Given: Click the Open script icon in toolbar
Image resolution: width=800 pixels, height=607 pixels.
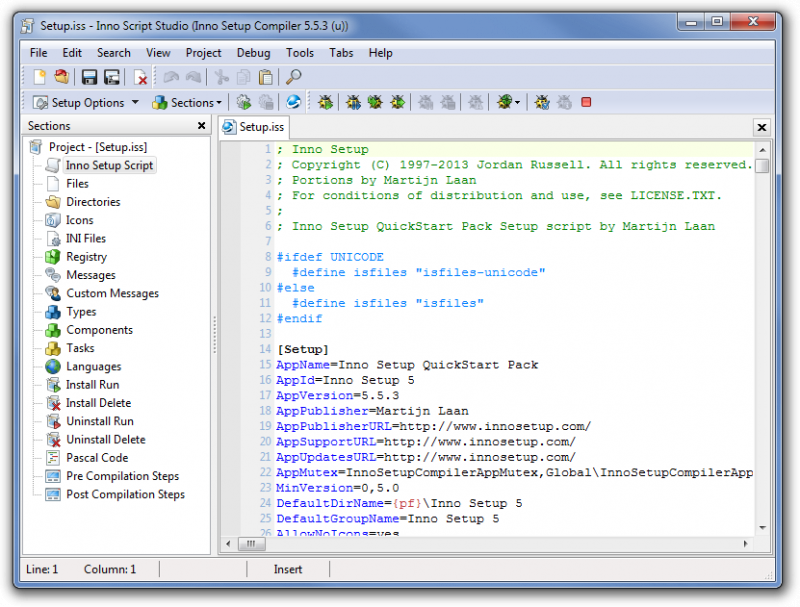Looking at the screenshot, I should tap(61, 77).
